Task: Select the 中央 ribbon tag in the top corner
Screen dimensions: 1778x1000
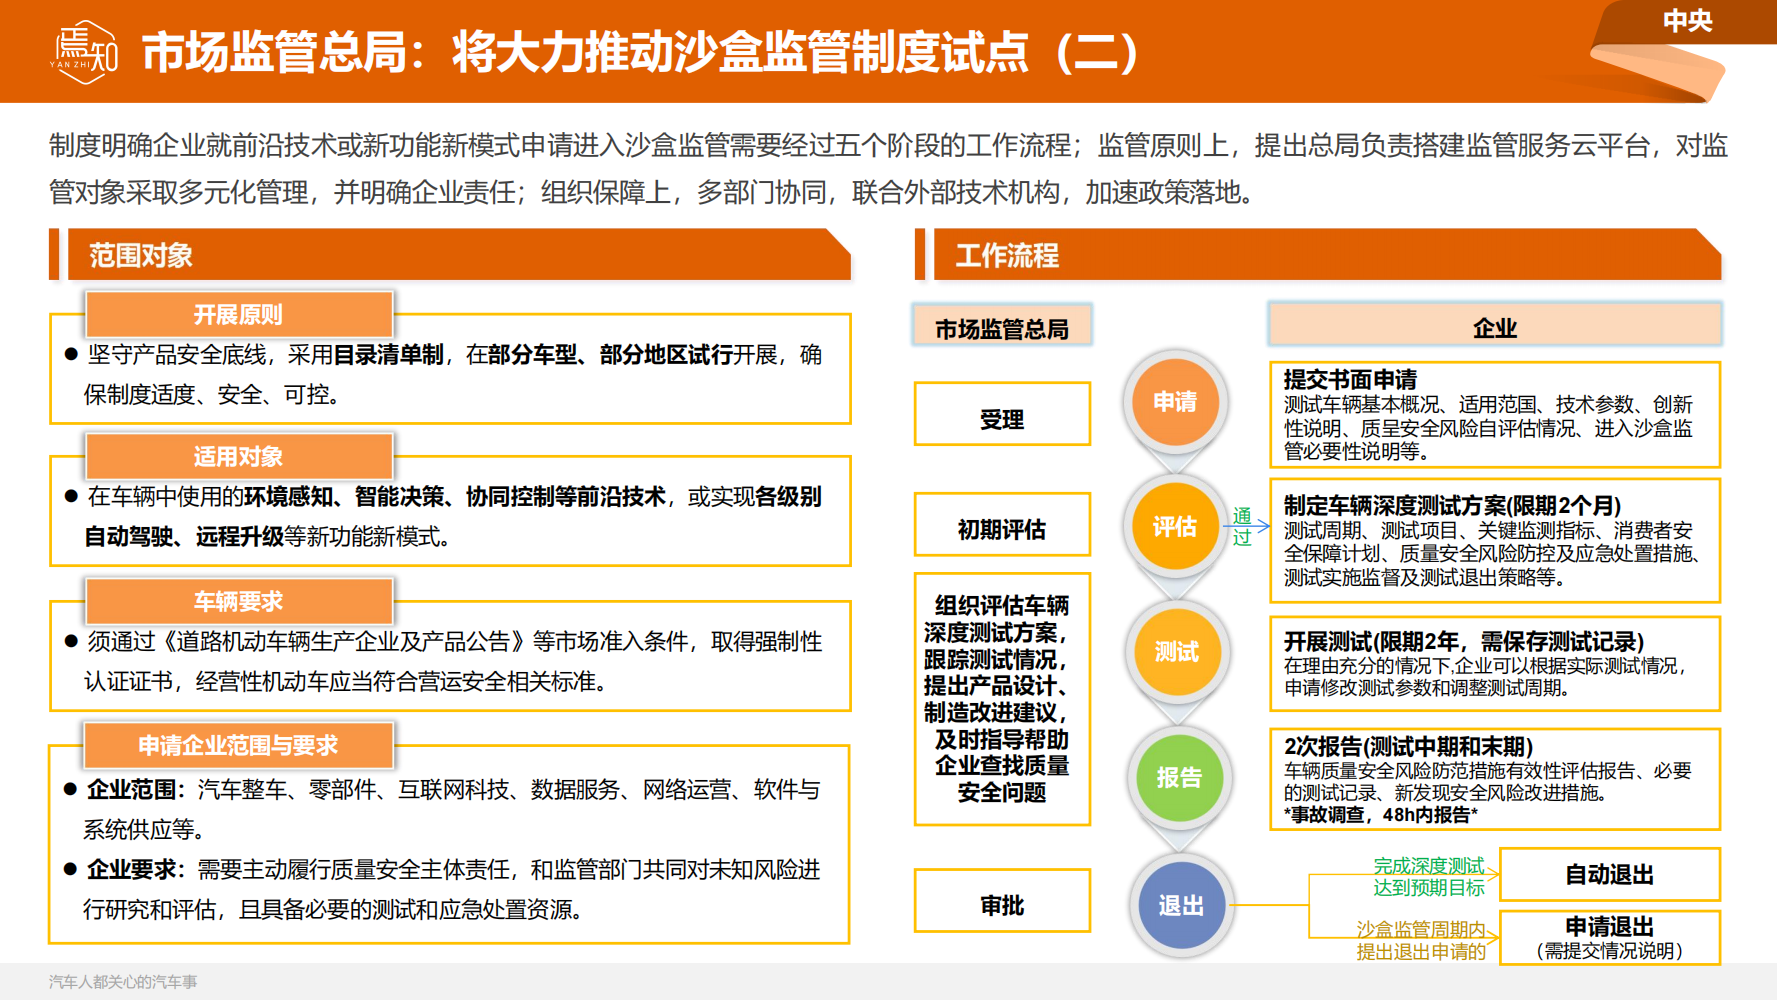Action: point(1688,21)
